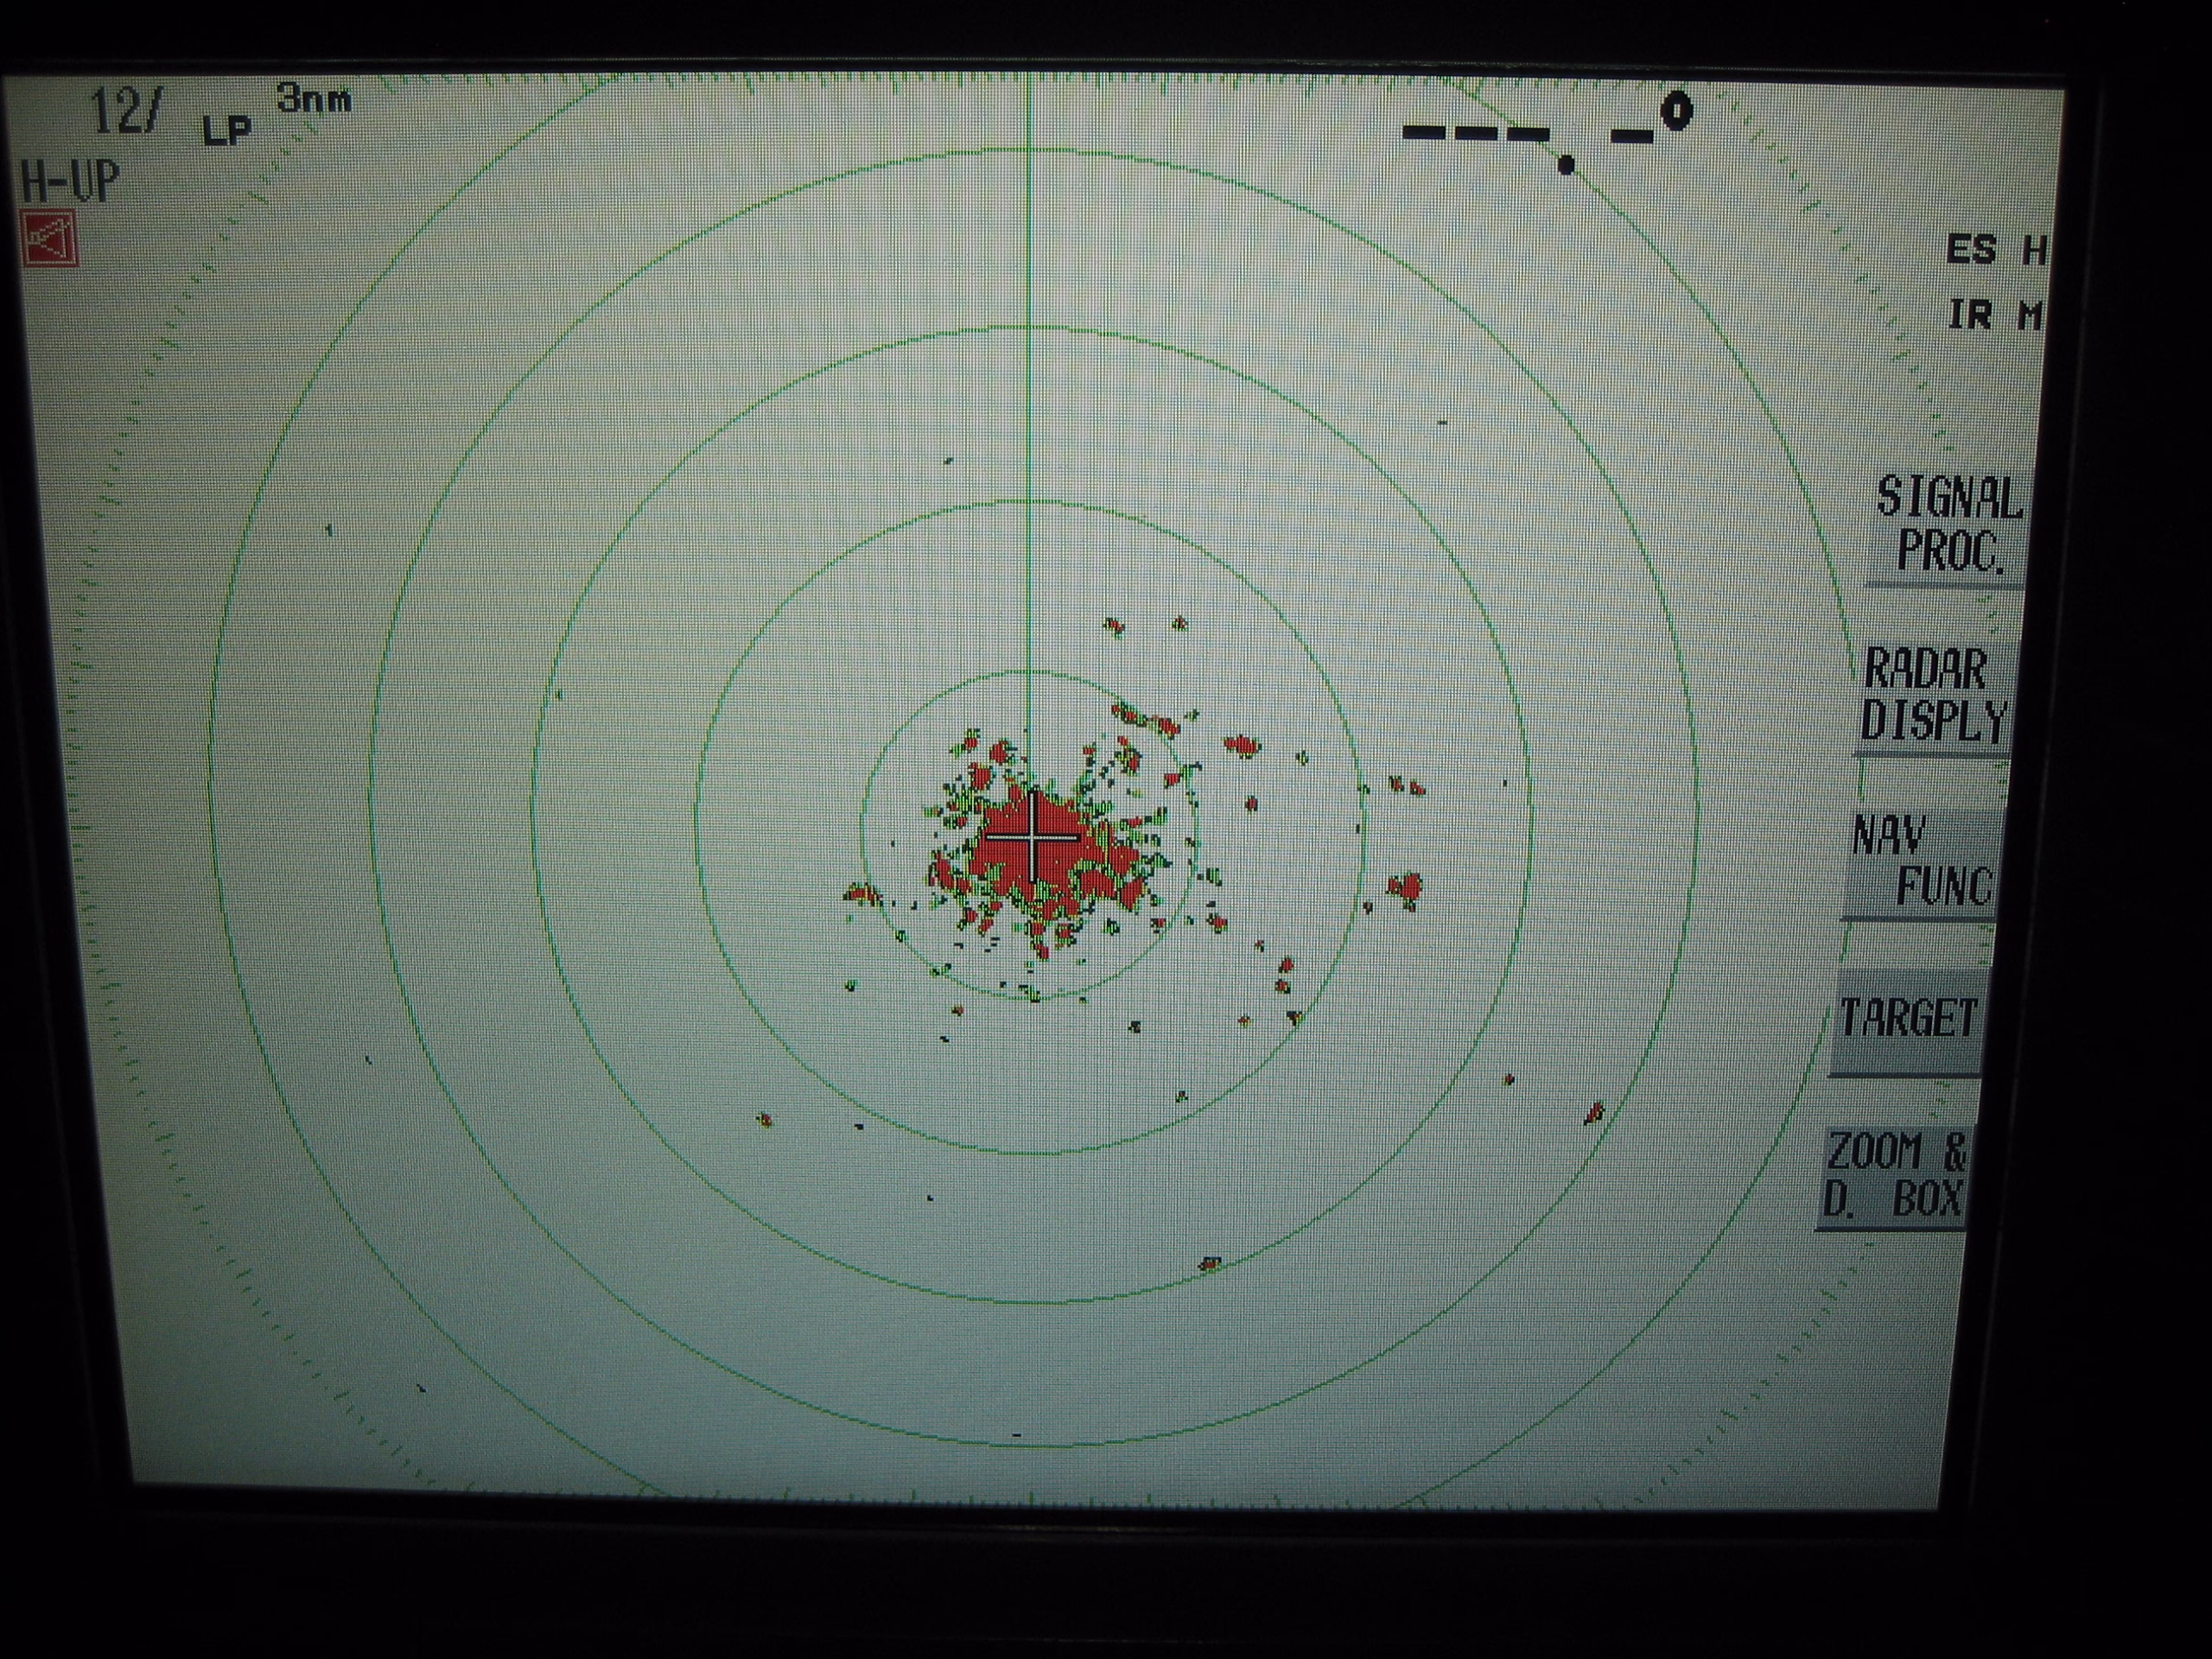The width and height of the screenshot is (2212, 1659).
Task: Click the white cross cursor at radar center
Action: pyautogui.click(x=1032, y=836)
